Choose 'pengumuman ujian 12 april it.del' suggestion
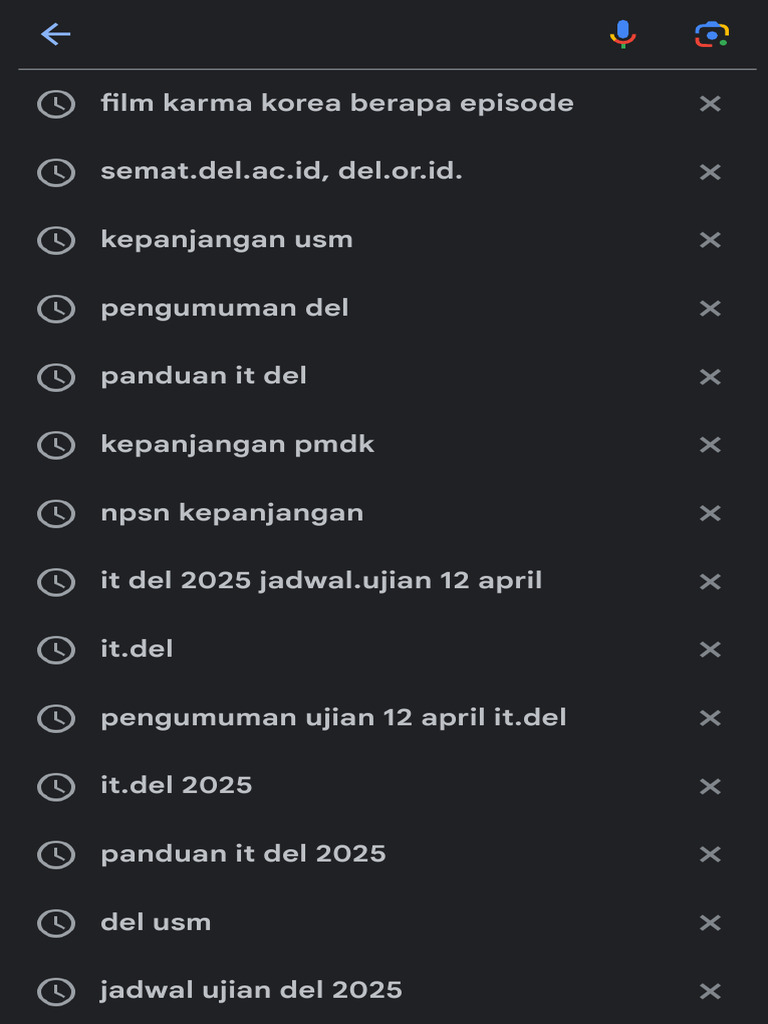 click(x=333, y=717)
